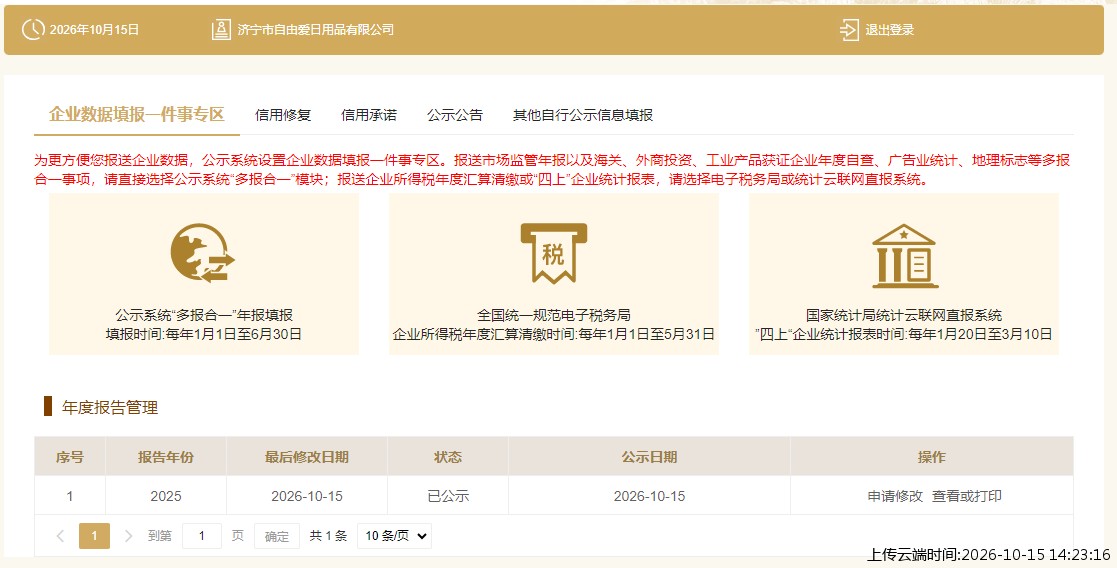Click the 公示日期 column header

pyautogui.click(x=649, y=457)
